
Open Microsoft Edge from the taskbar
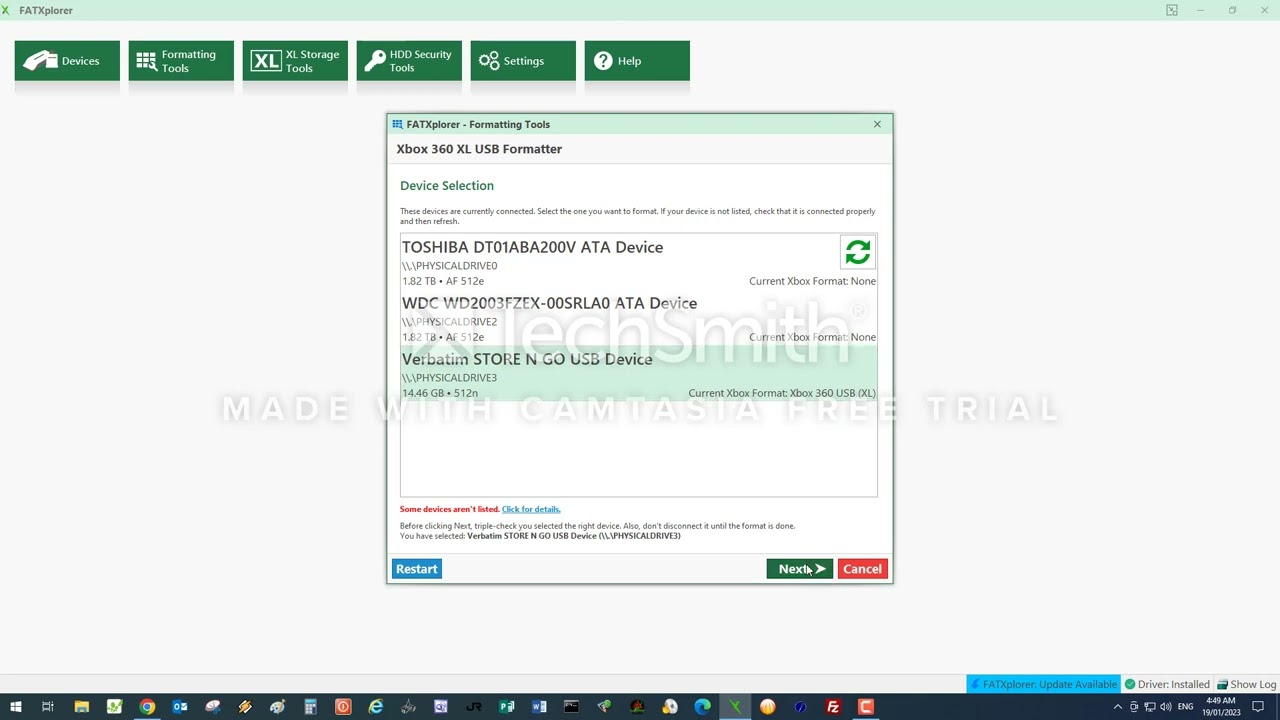pyautogui.click(x=702, y=707)
